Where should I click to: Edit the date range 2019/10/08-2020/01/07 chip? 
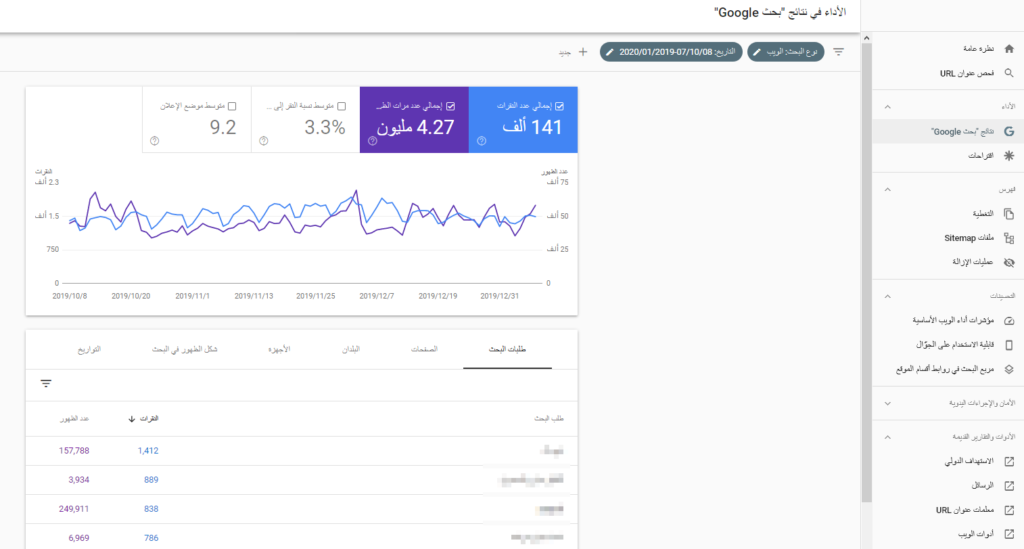[671, 52]
